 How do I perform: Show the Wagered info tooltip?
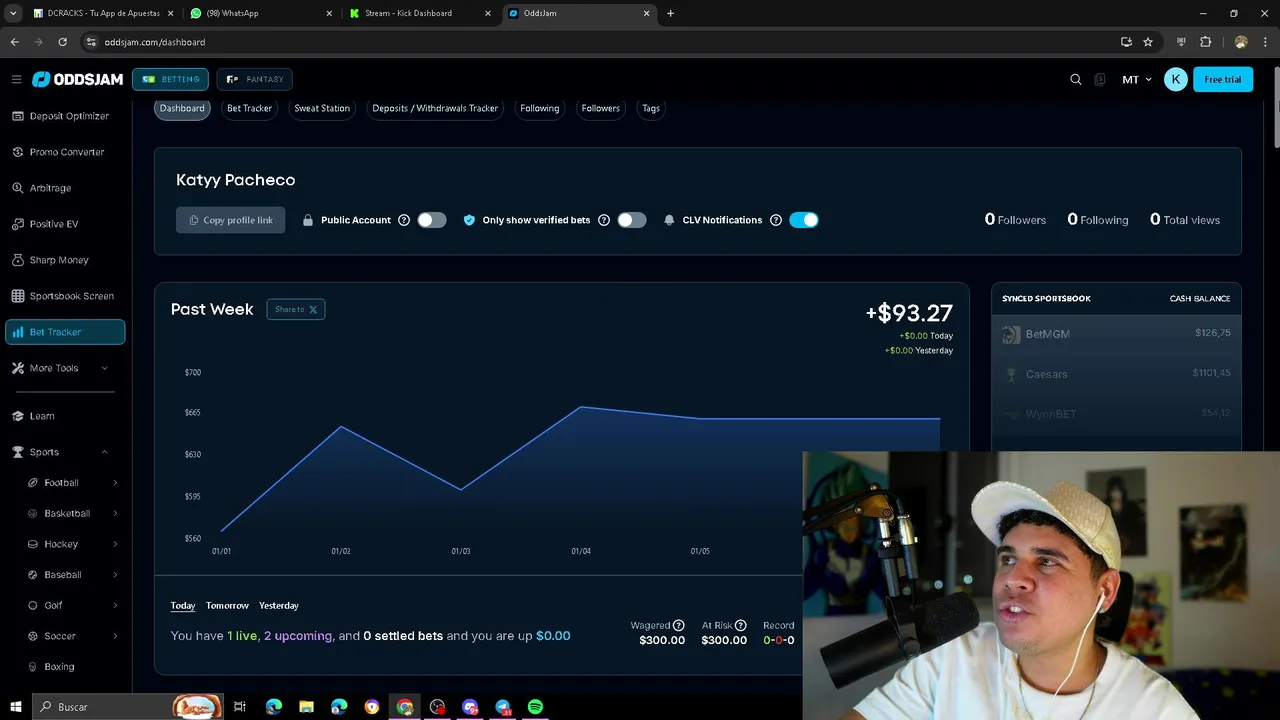coord(678,625)
